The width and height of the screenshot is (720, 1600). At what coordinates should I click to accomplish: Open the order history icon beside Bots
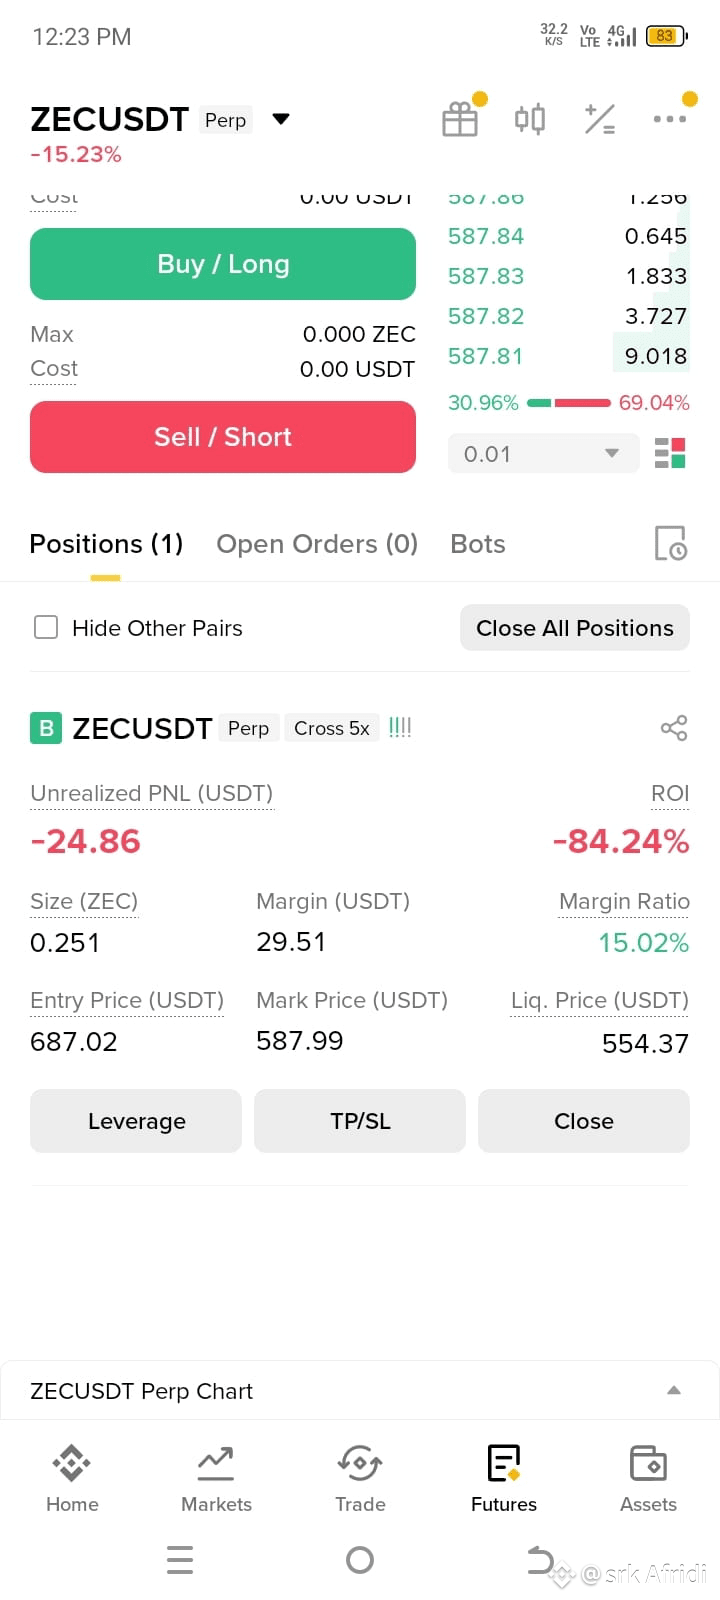coord(670,543)
